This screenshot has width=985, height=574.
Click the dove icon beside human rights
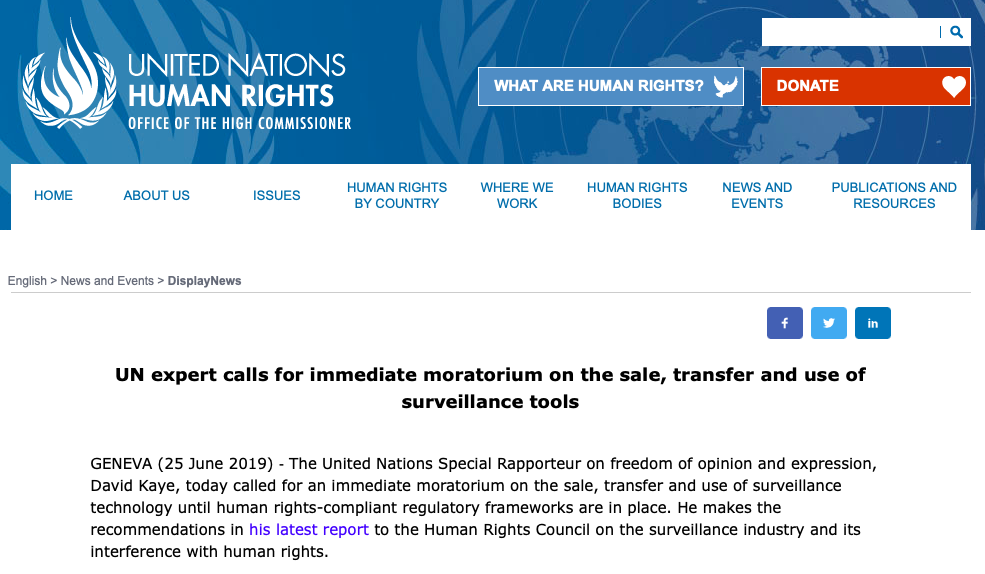tap(726, 86)
